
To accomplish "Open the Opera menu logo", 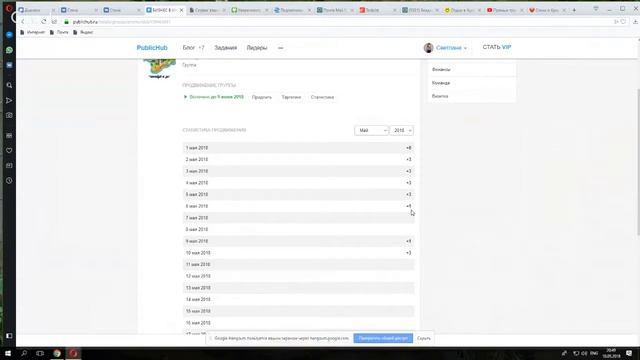I will (x=9, y=8).
